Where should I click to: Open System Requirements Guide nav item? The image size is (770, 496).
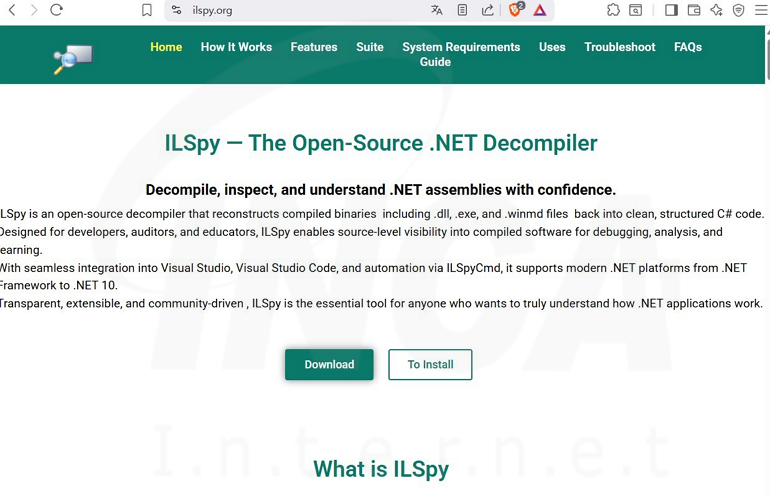[x=461, y=55]
